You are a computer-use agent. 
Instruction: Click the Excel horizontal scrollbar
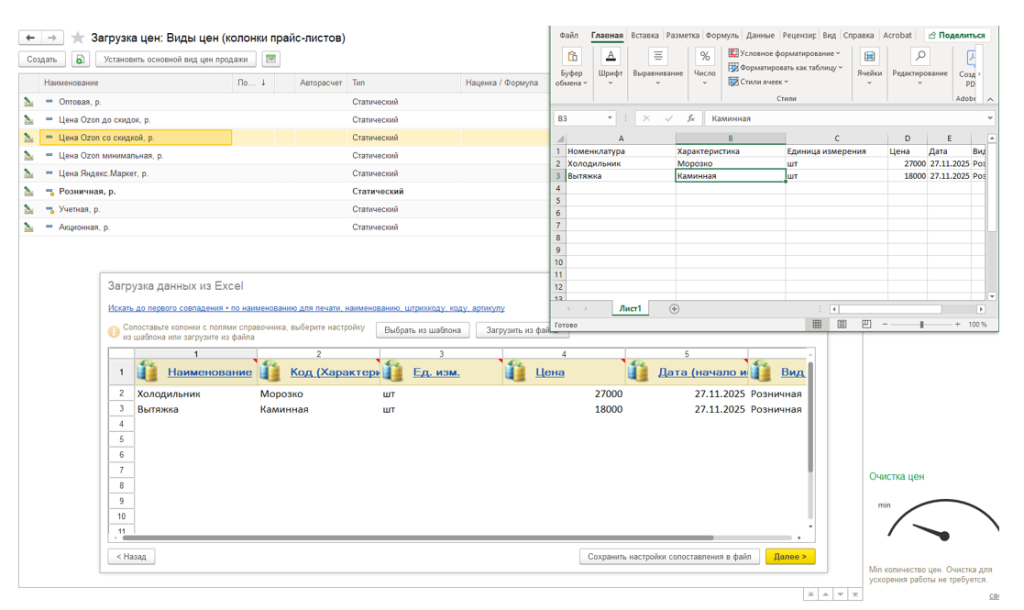point(891,309)
